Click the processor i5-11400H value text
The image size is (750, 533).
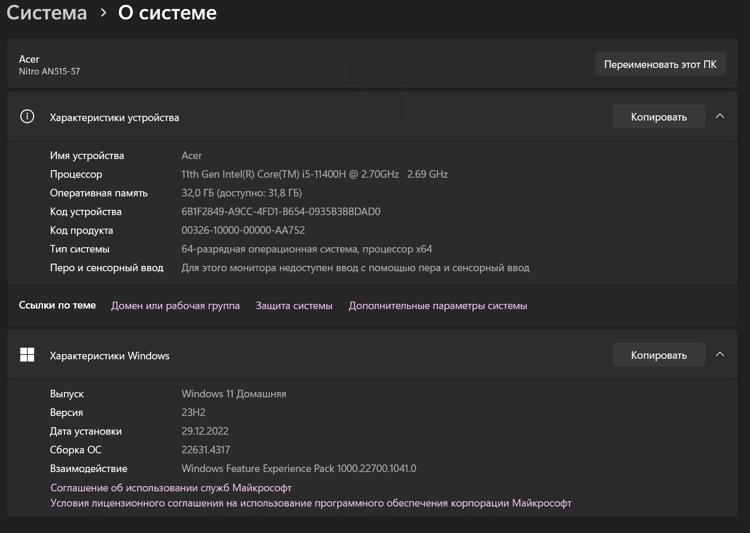coord(314,174)
